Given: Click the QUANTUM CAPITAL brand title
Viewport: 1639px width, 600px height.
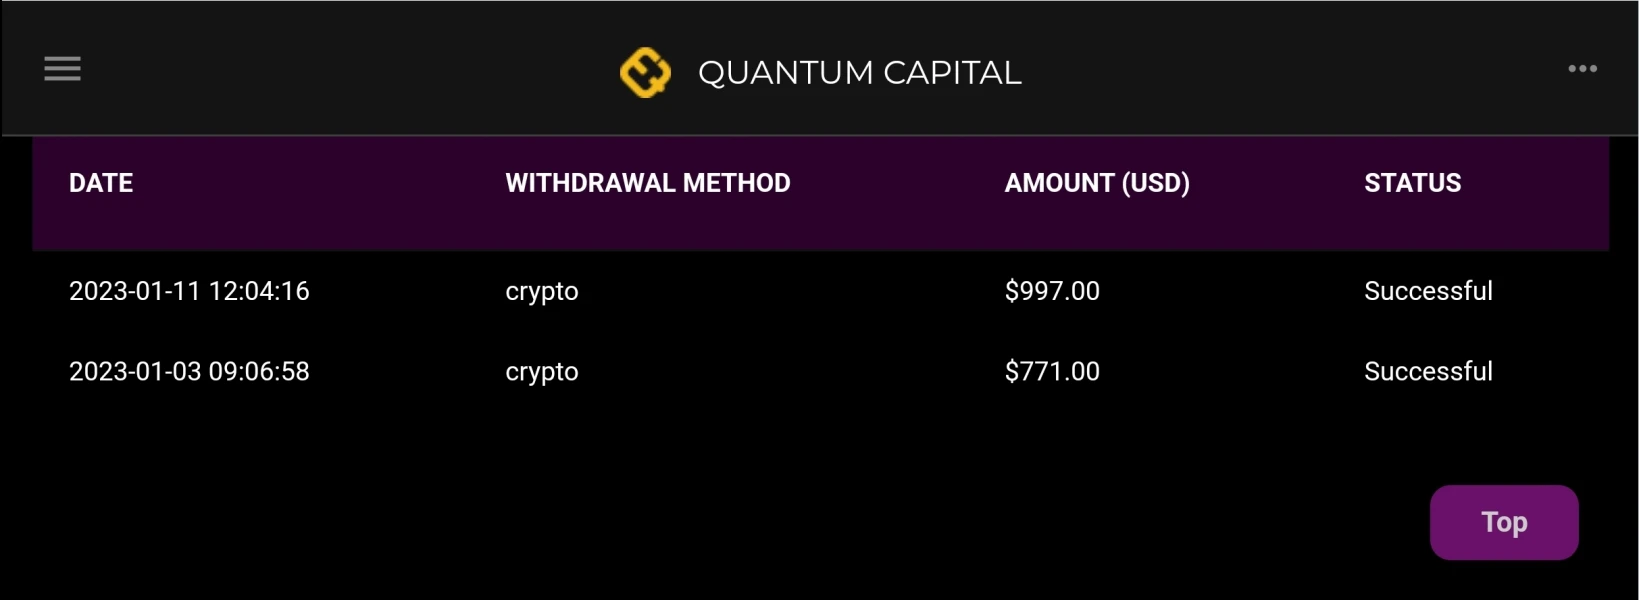Looking at the screenshot, I should click(859, 73).
